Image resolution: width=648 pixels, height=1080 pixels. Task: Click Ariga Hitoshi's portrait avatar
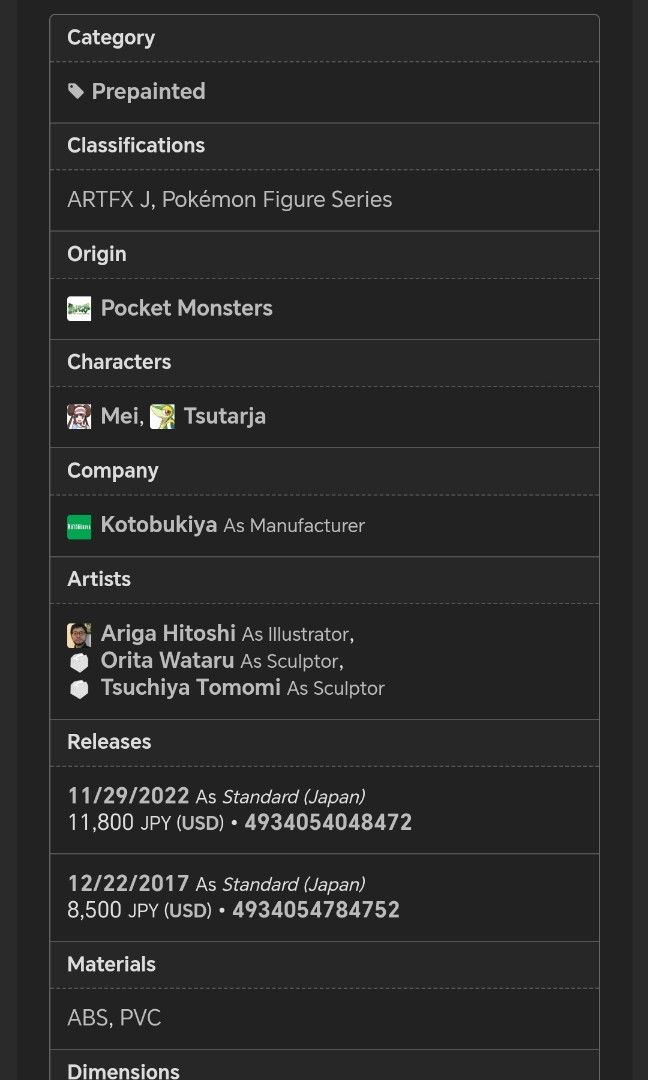pos(79,634)
